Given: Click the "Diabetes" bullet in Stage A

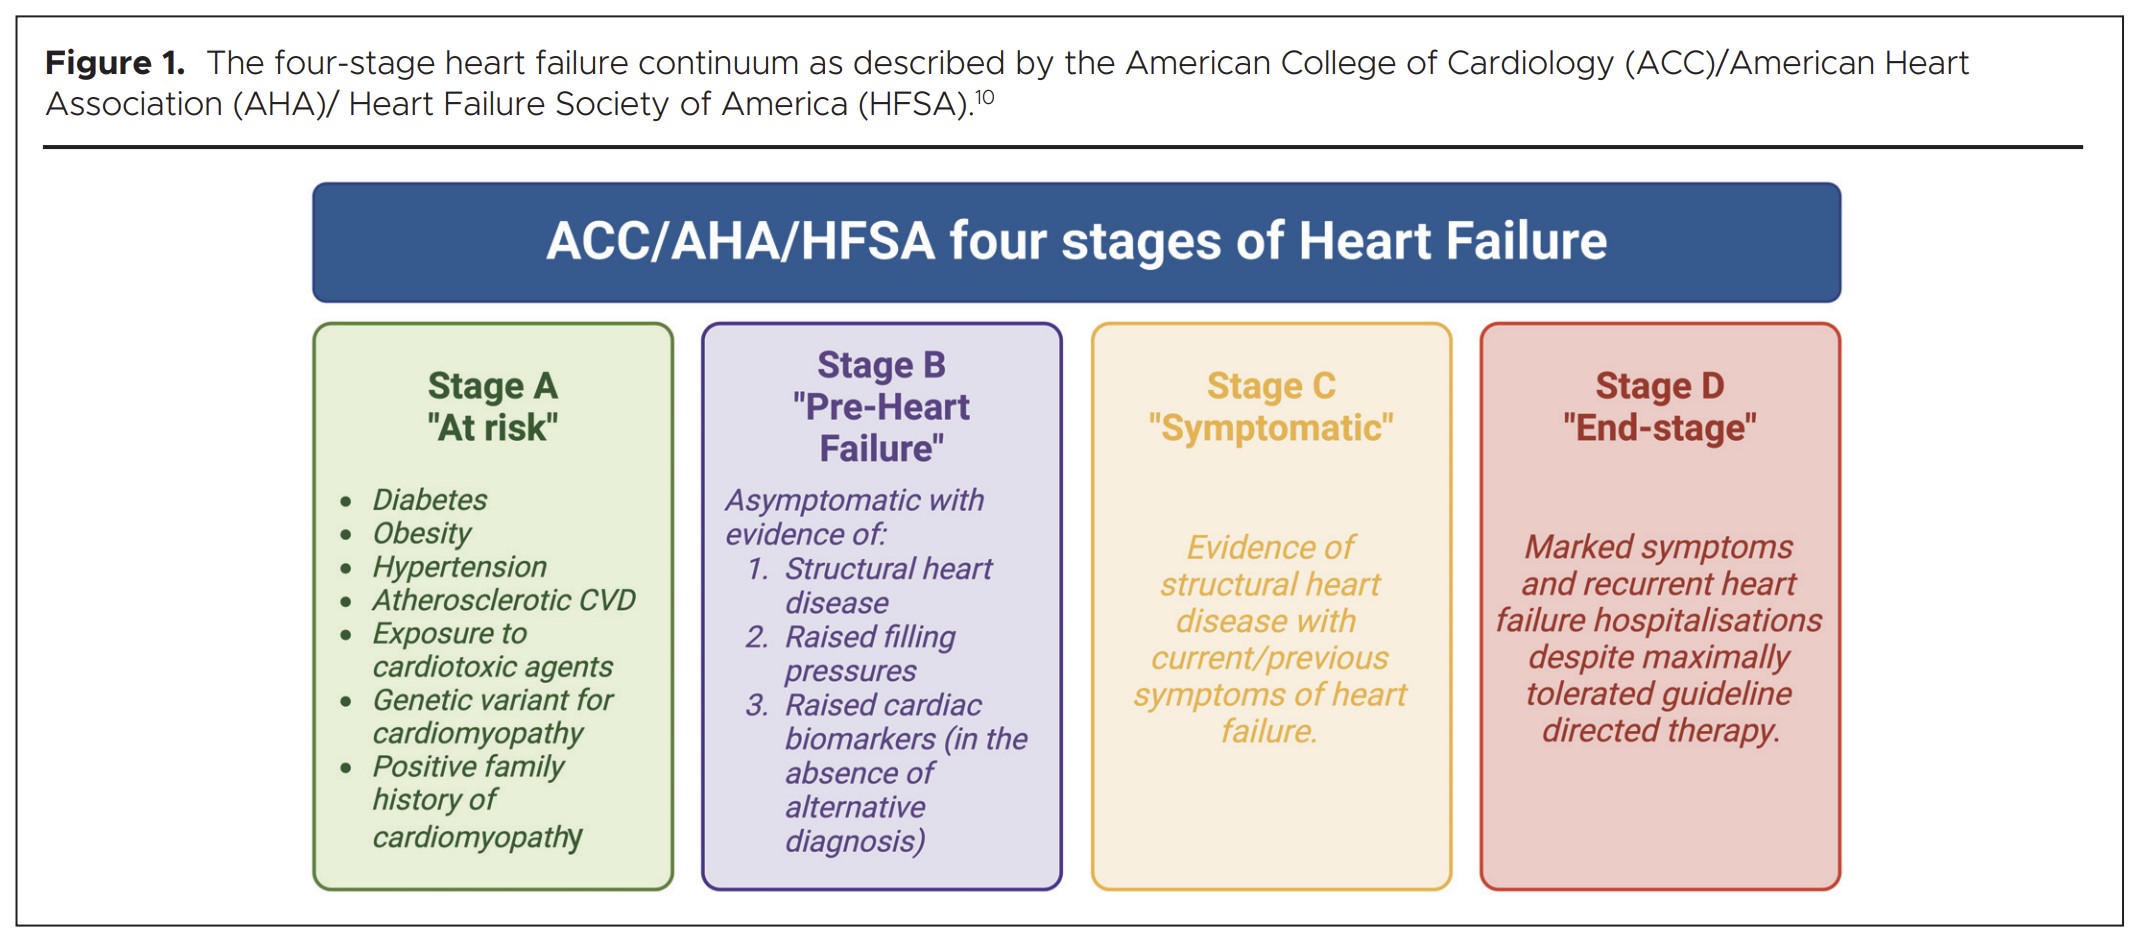Looking at the screenshot, I should click(429, 499).
